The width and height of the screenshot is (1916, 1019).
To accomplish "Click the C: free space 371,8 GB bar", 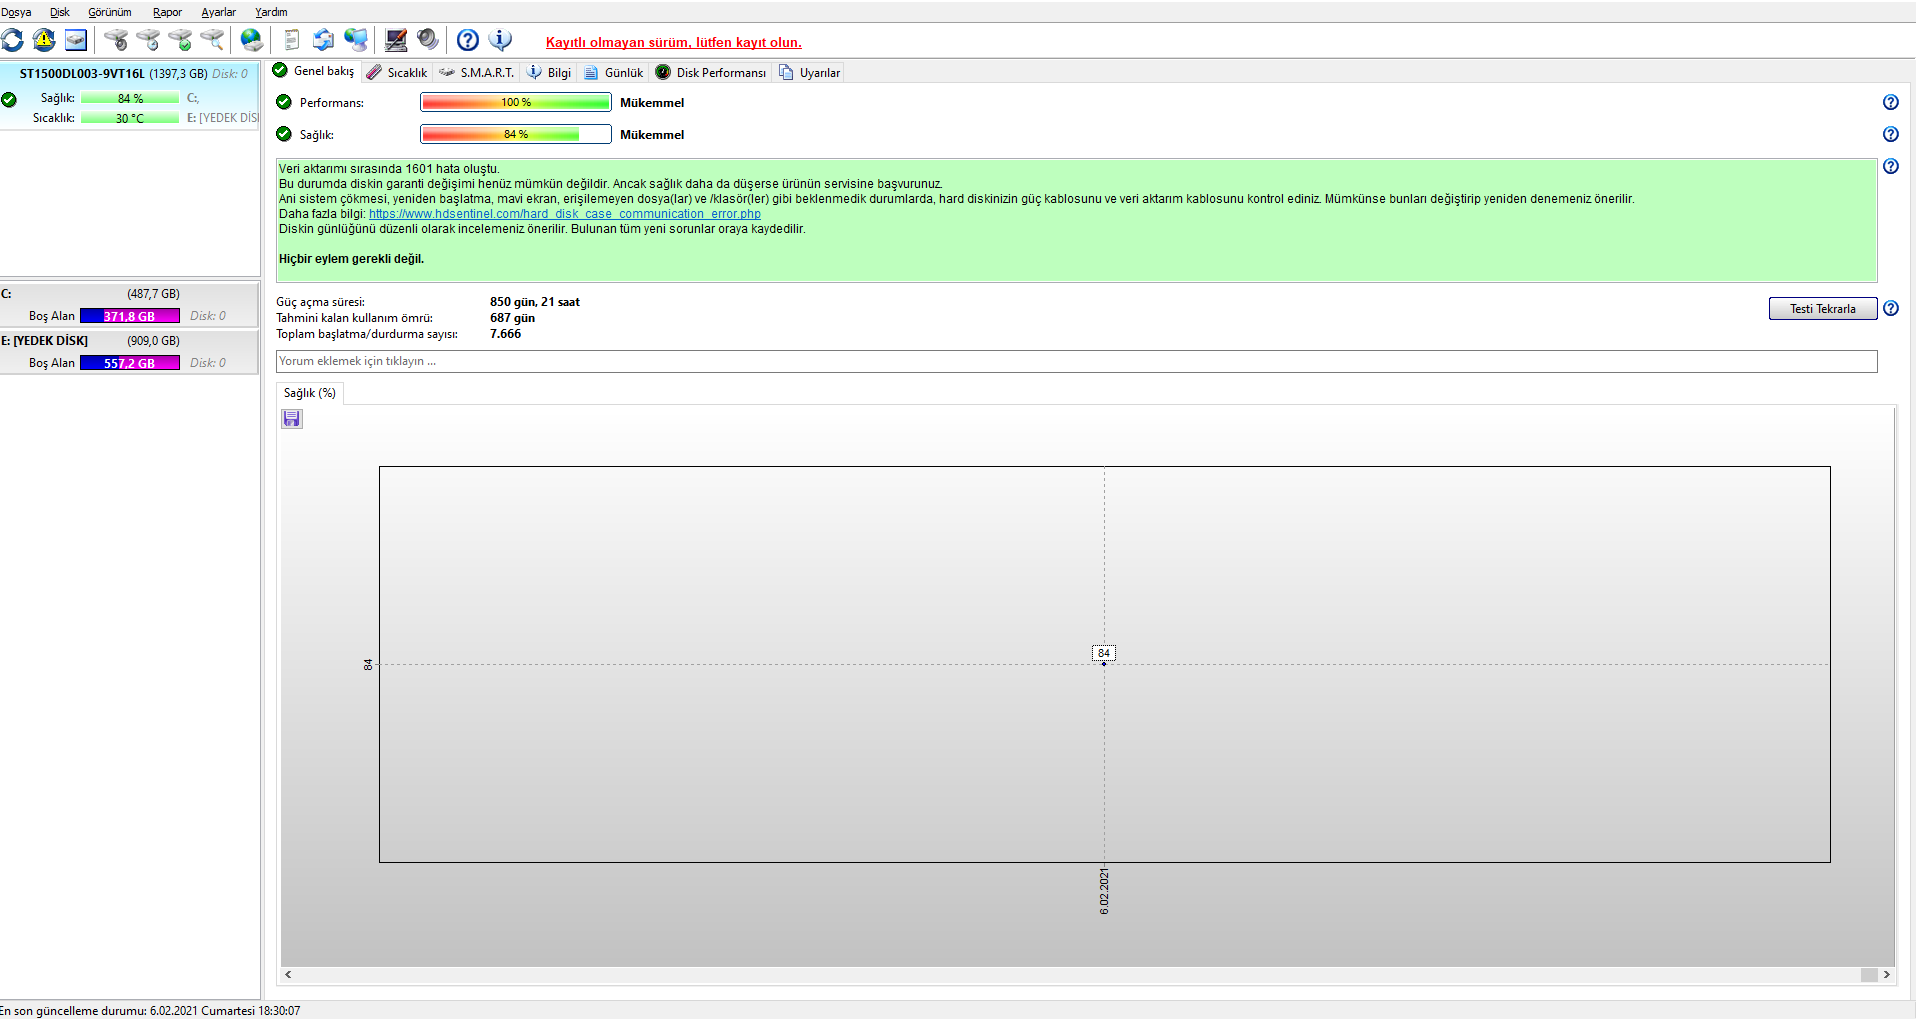I will point(130,316).
